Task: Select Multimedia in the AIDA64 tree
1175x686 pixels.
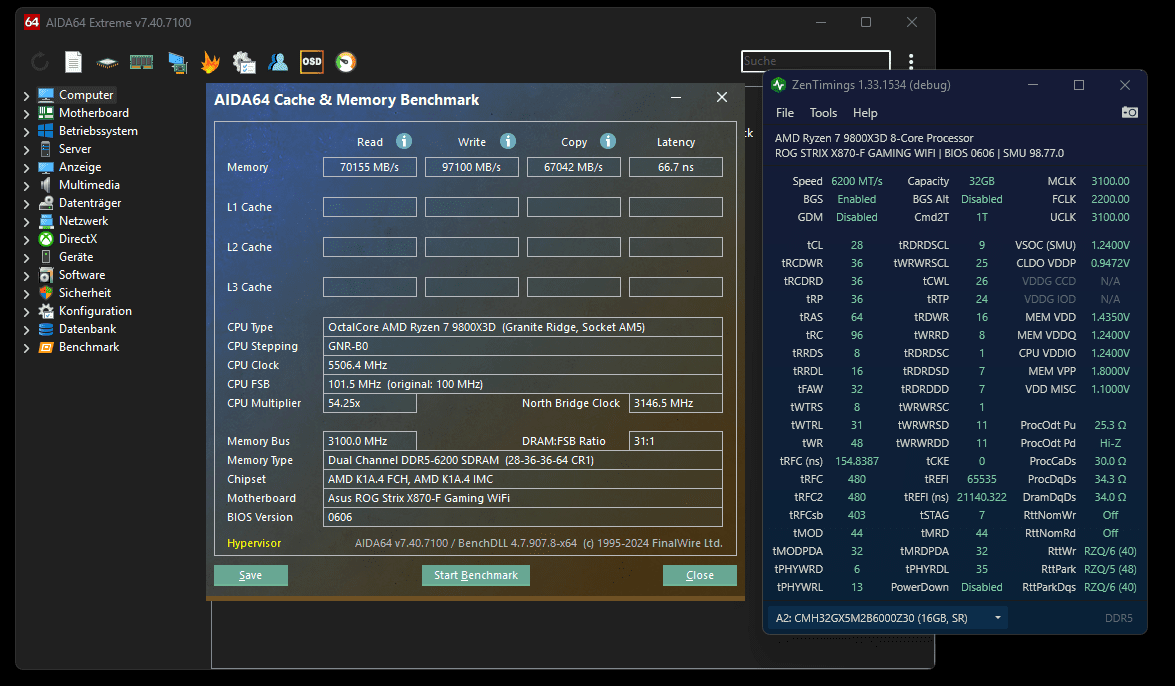Action: click(89, 185)
